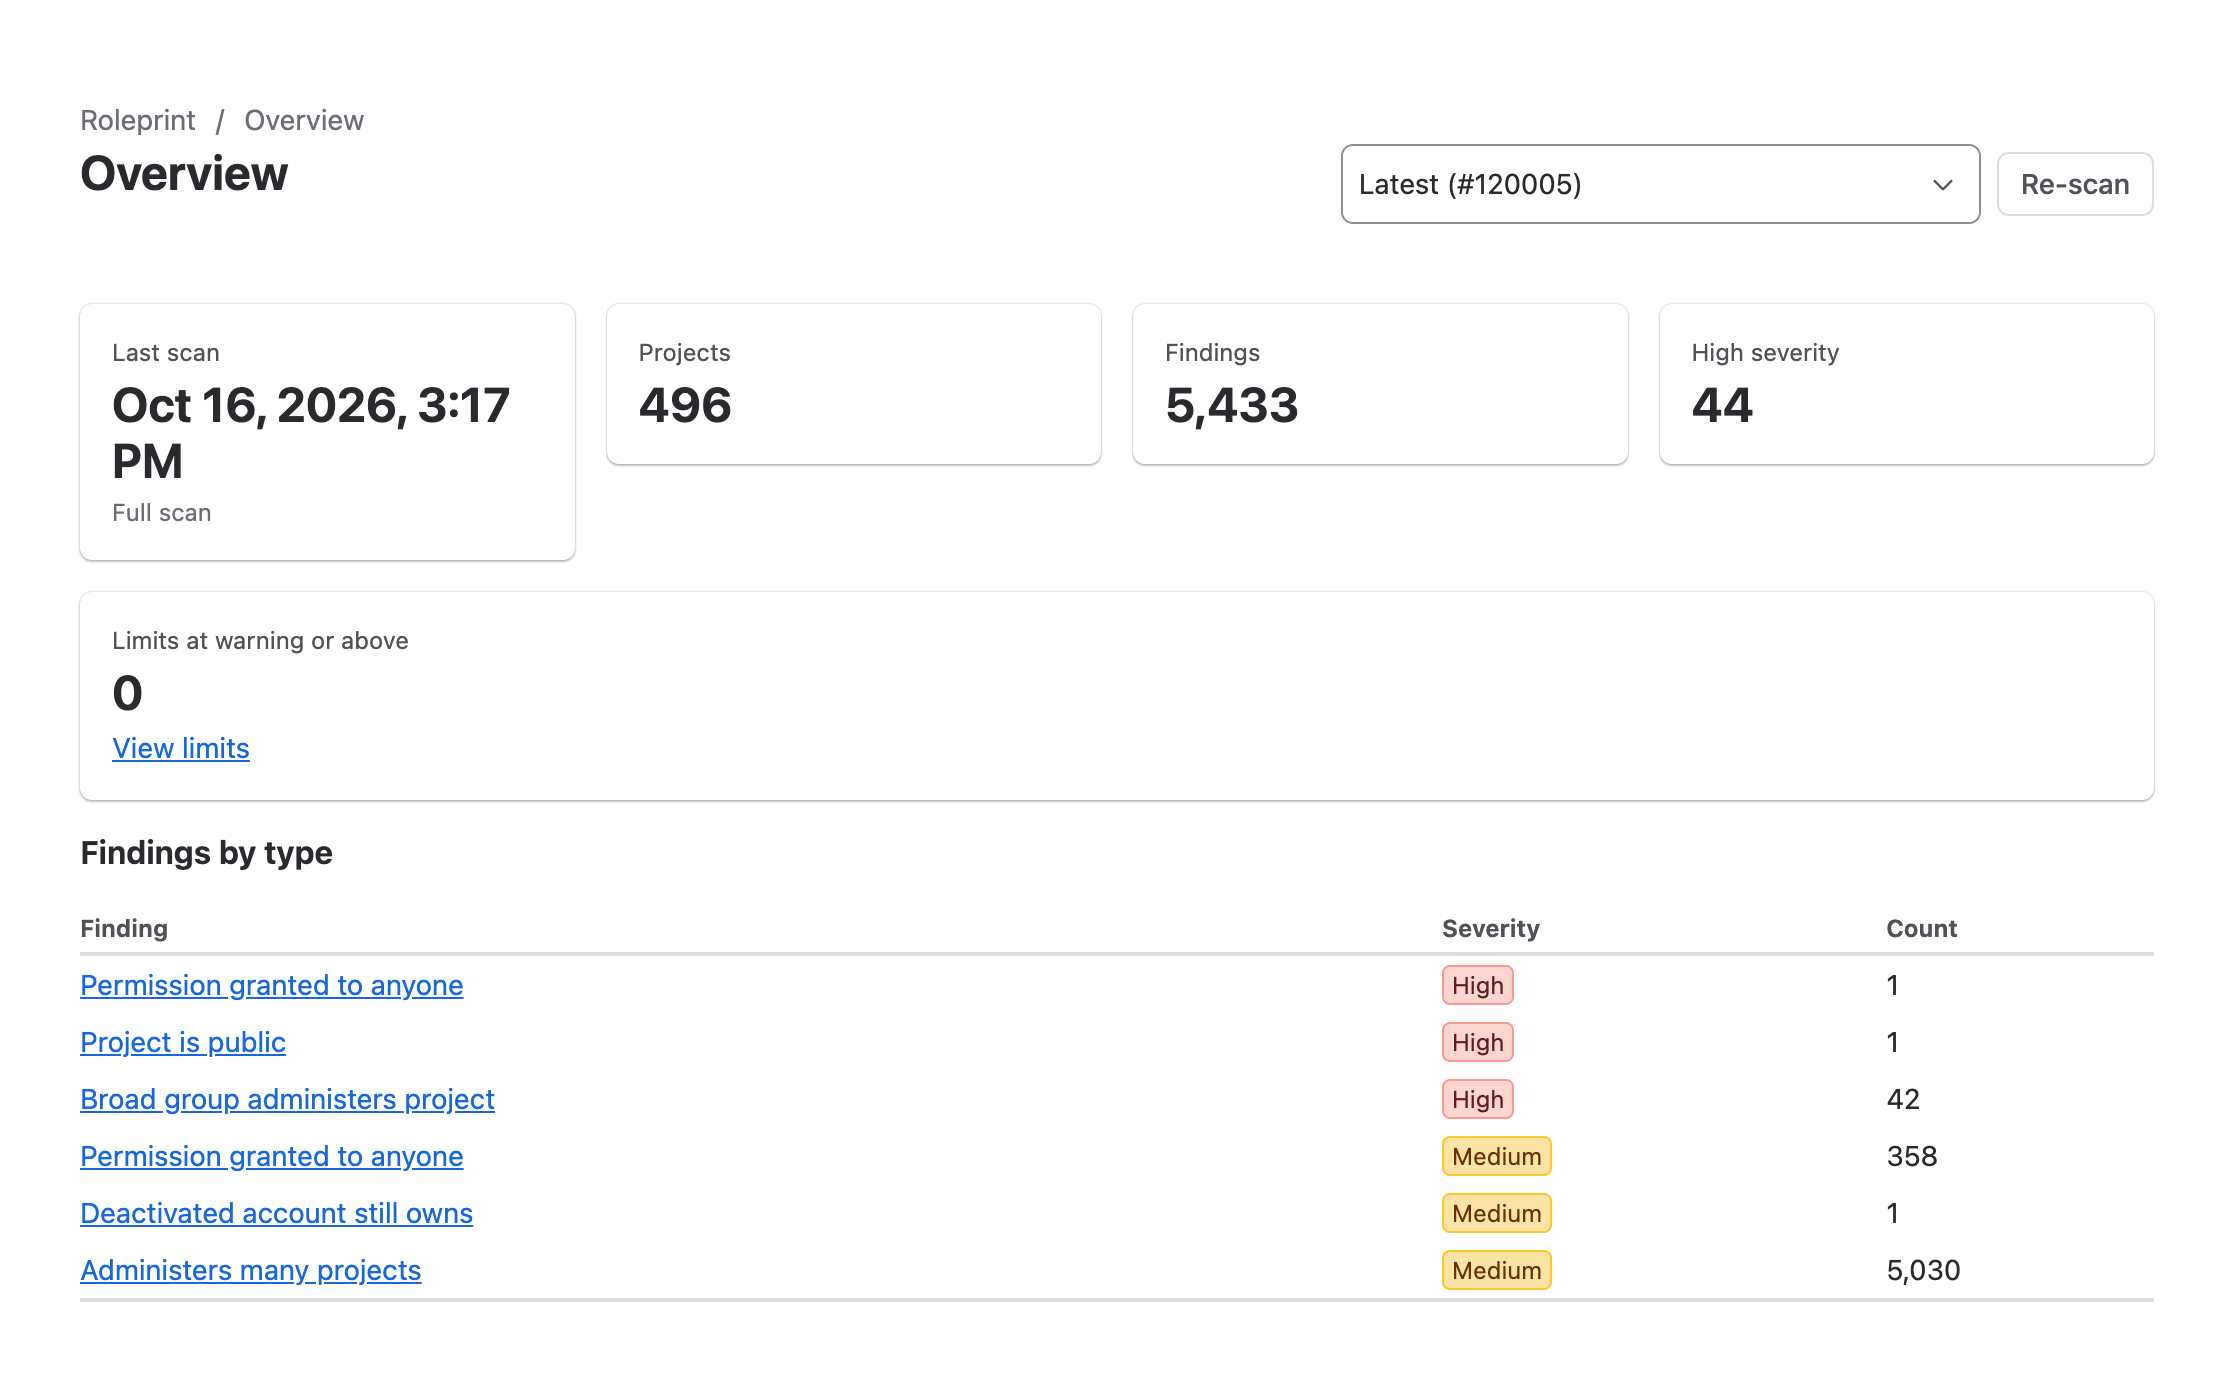Click the Medium badge in Administers many projects row
Viewport: 2234px width, 1400px height.
1497,1270
